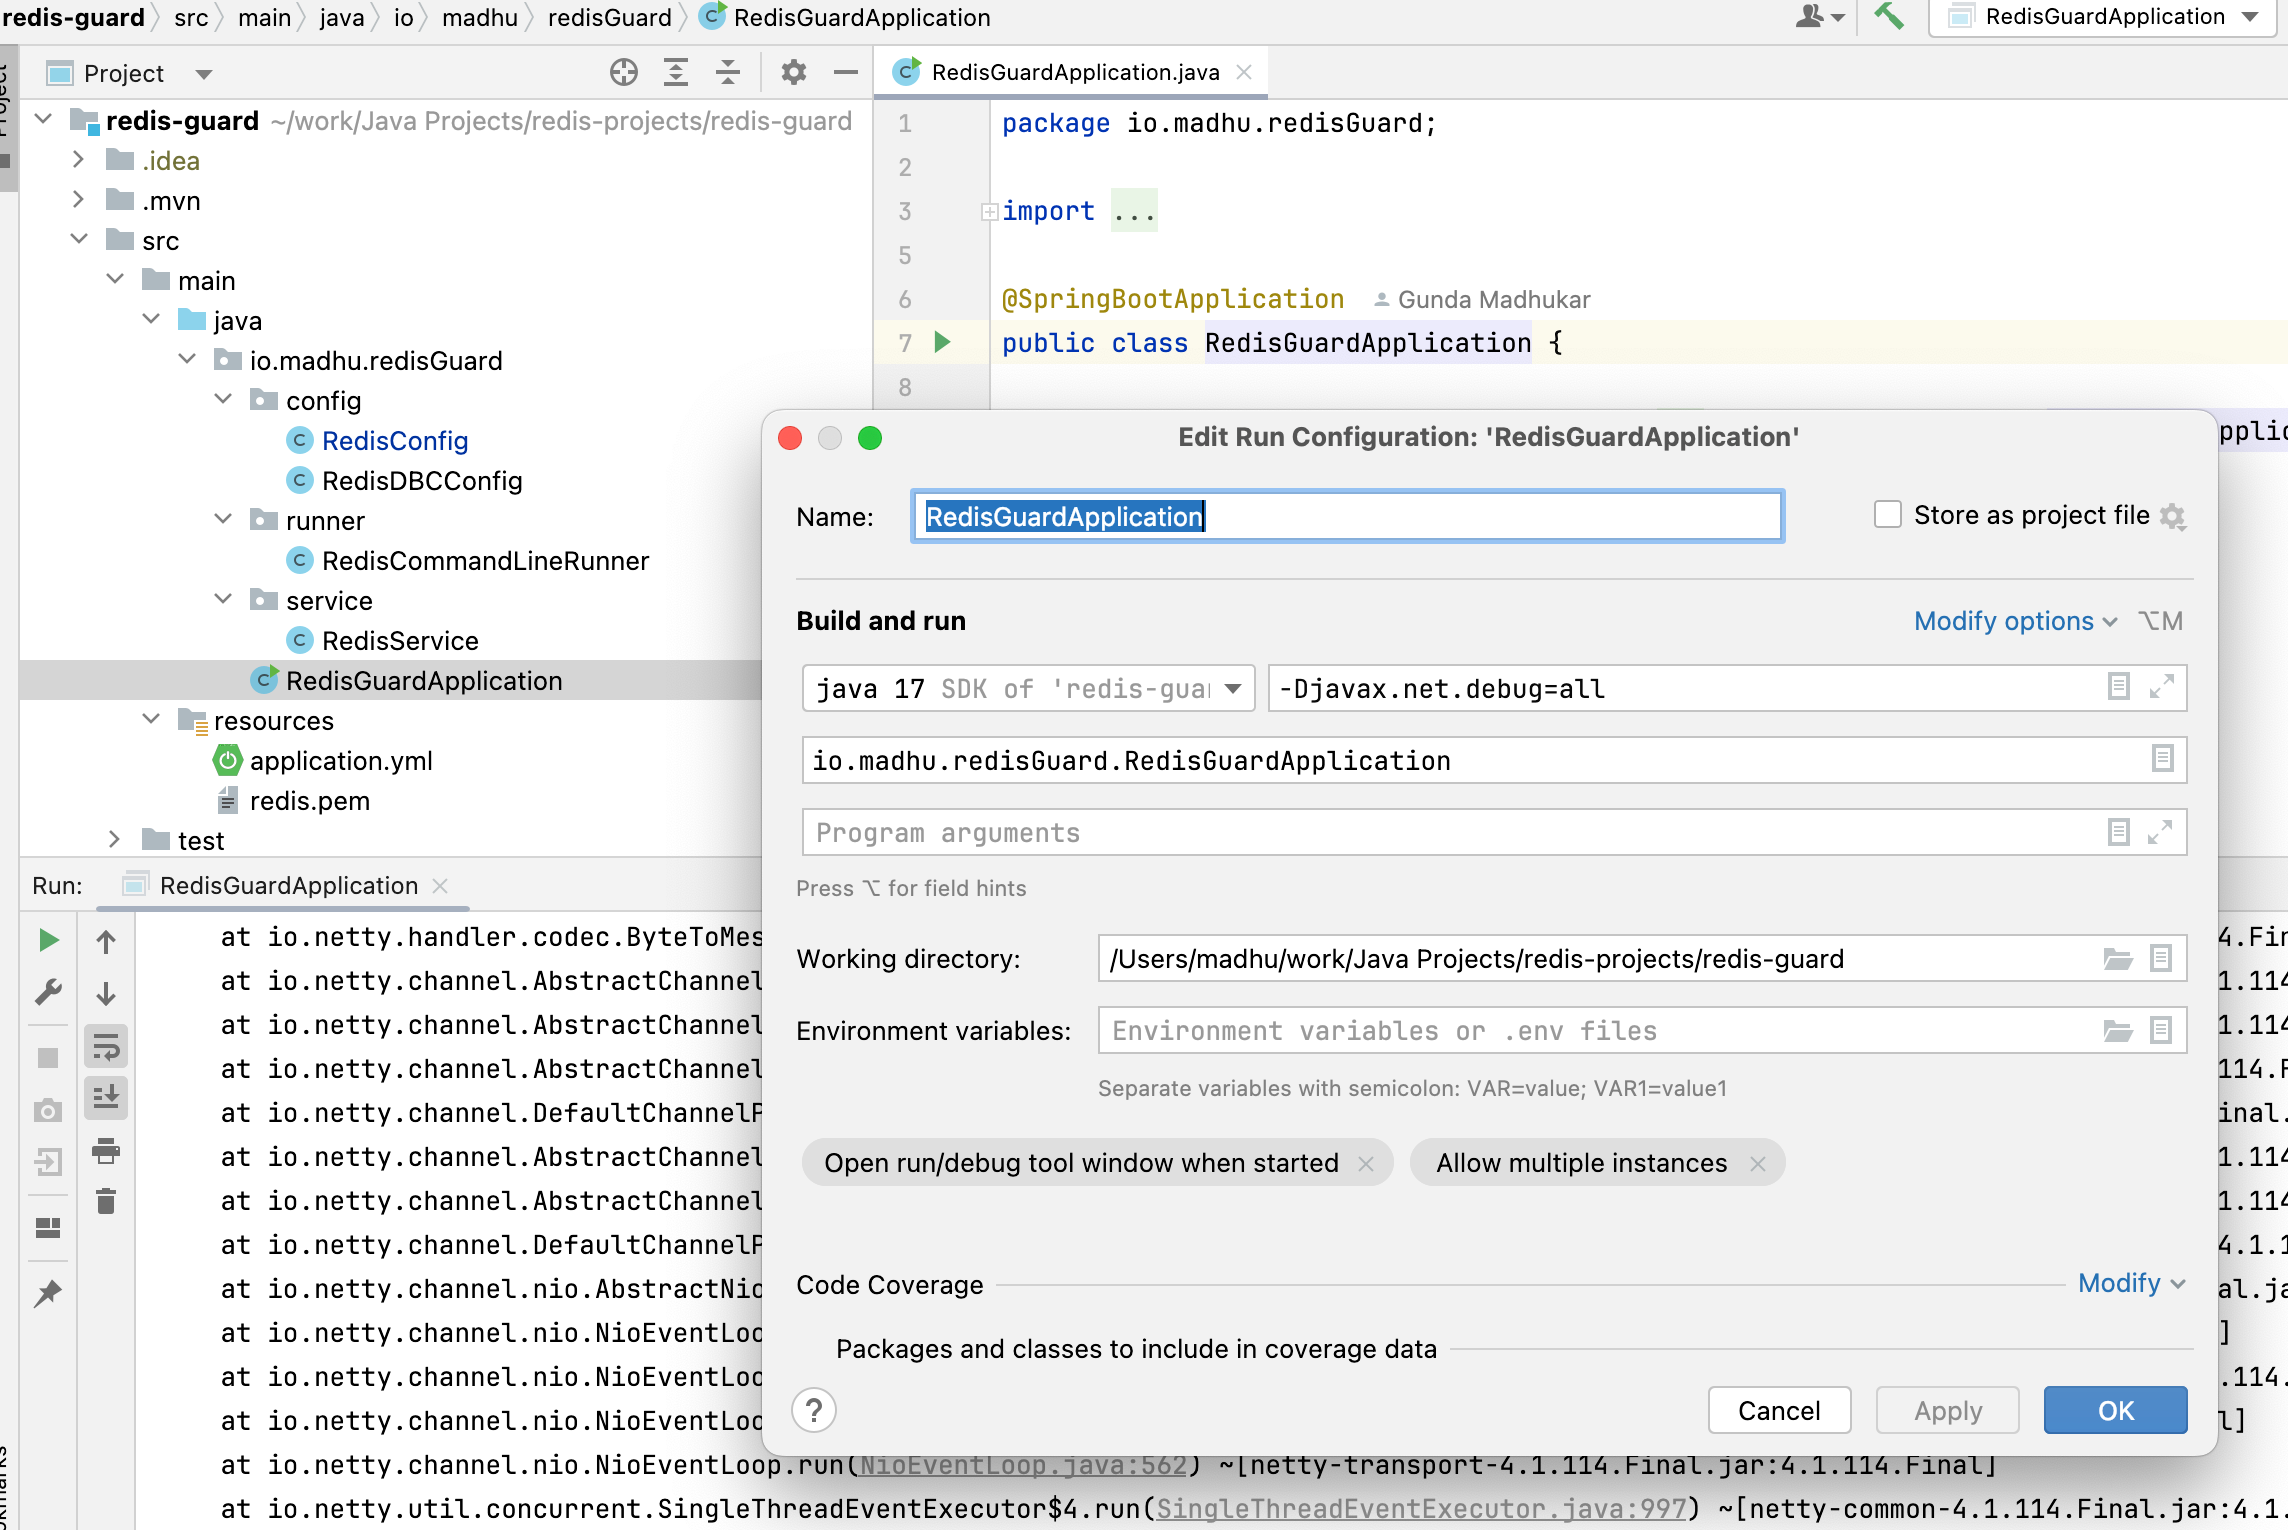Open Project panel settings gear
Screen dimensions: 2288x1530
794,72
